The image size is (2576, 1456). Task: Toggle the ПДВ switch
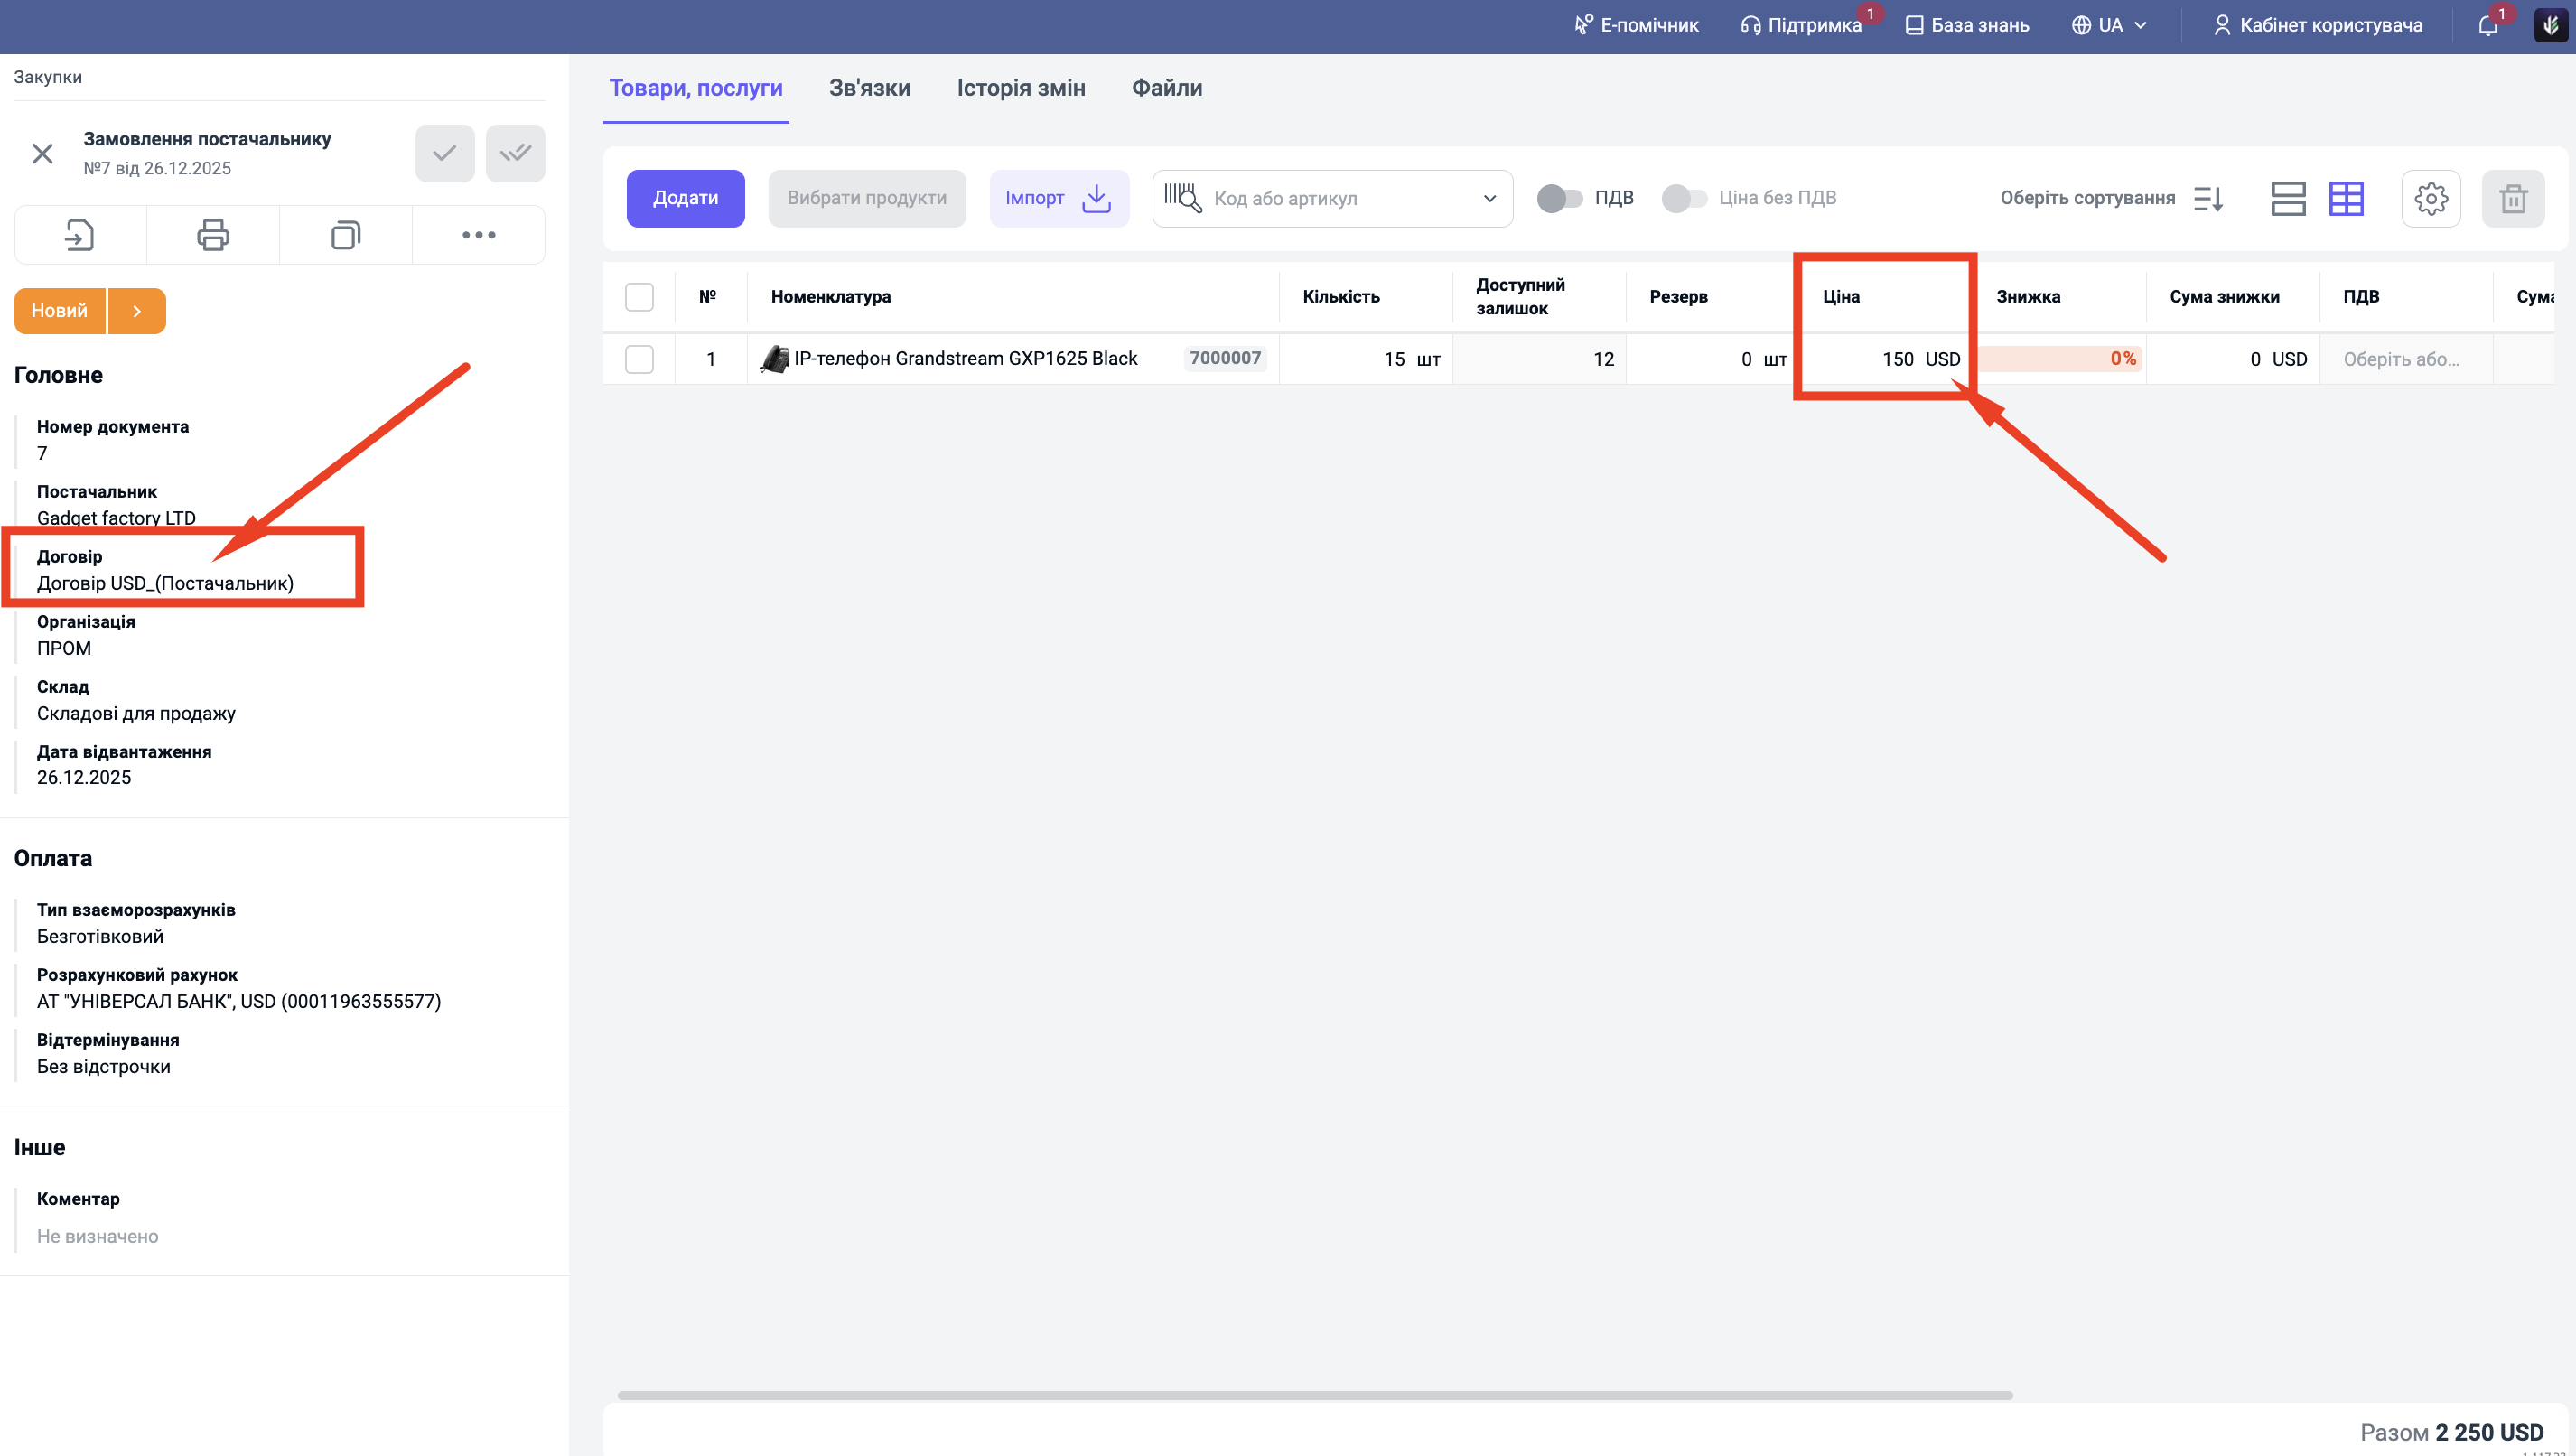[x=1559, y=198]
